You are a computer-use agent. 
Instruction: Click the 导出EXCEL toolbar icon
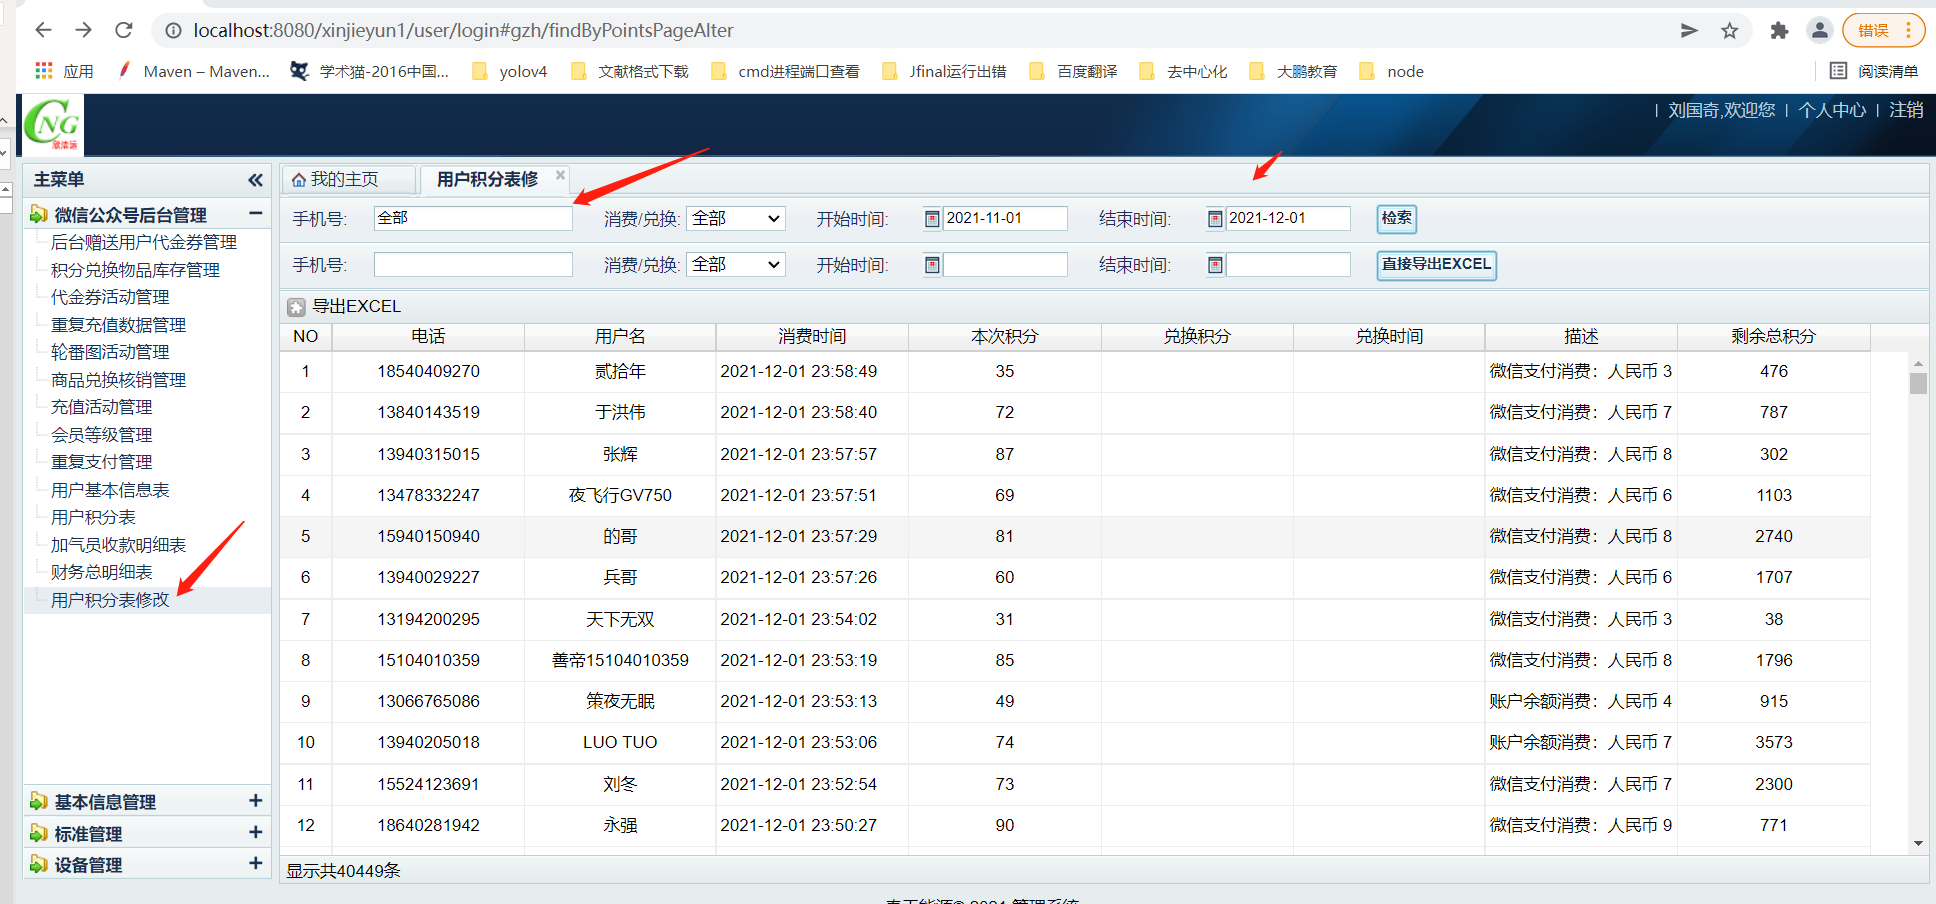click(296, 307)
